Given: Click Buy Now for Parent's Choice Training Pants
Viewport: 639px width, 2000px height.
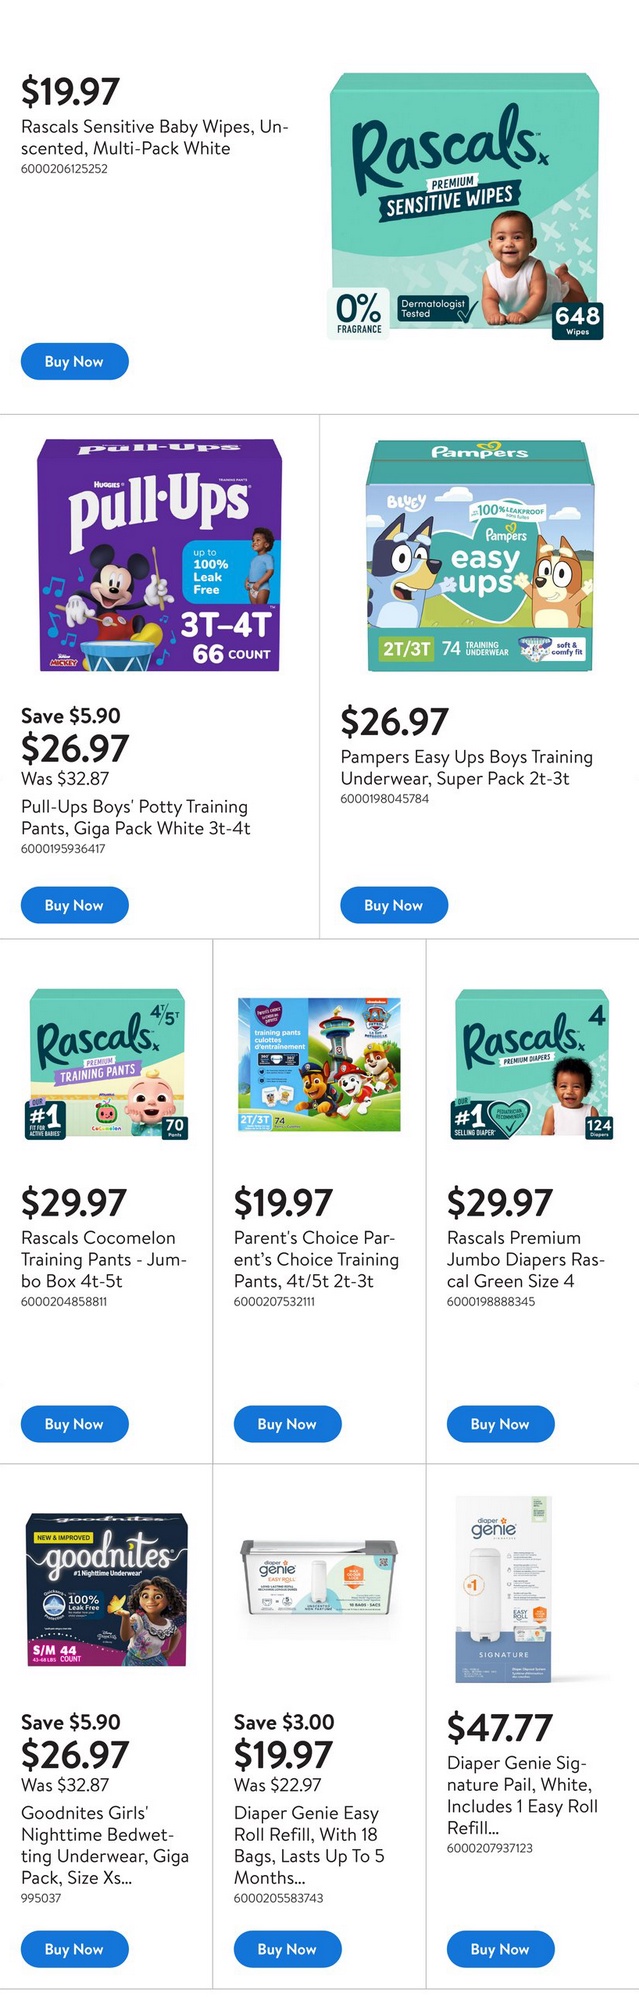Looking at the screenshot, I should 287,1424.
